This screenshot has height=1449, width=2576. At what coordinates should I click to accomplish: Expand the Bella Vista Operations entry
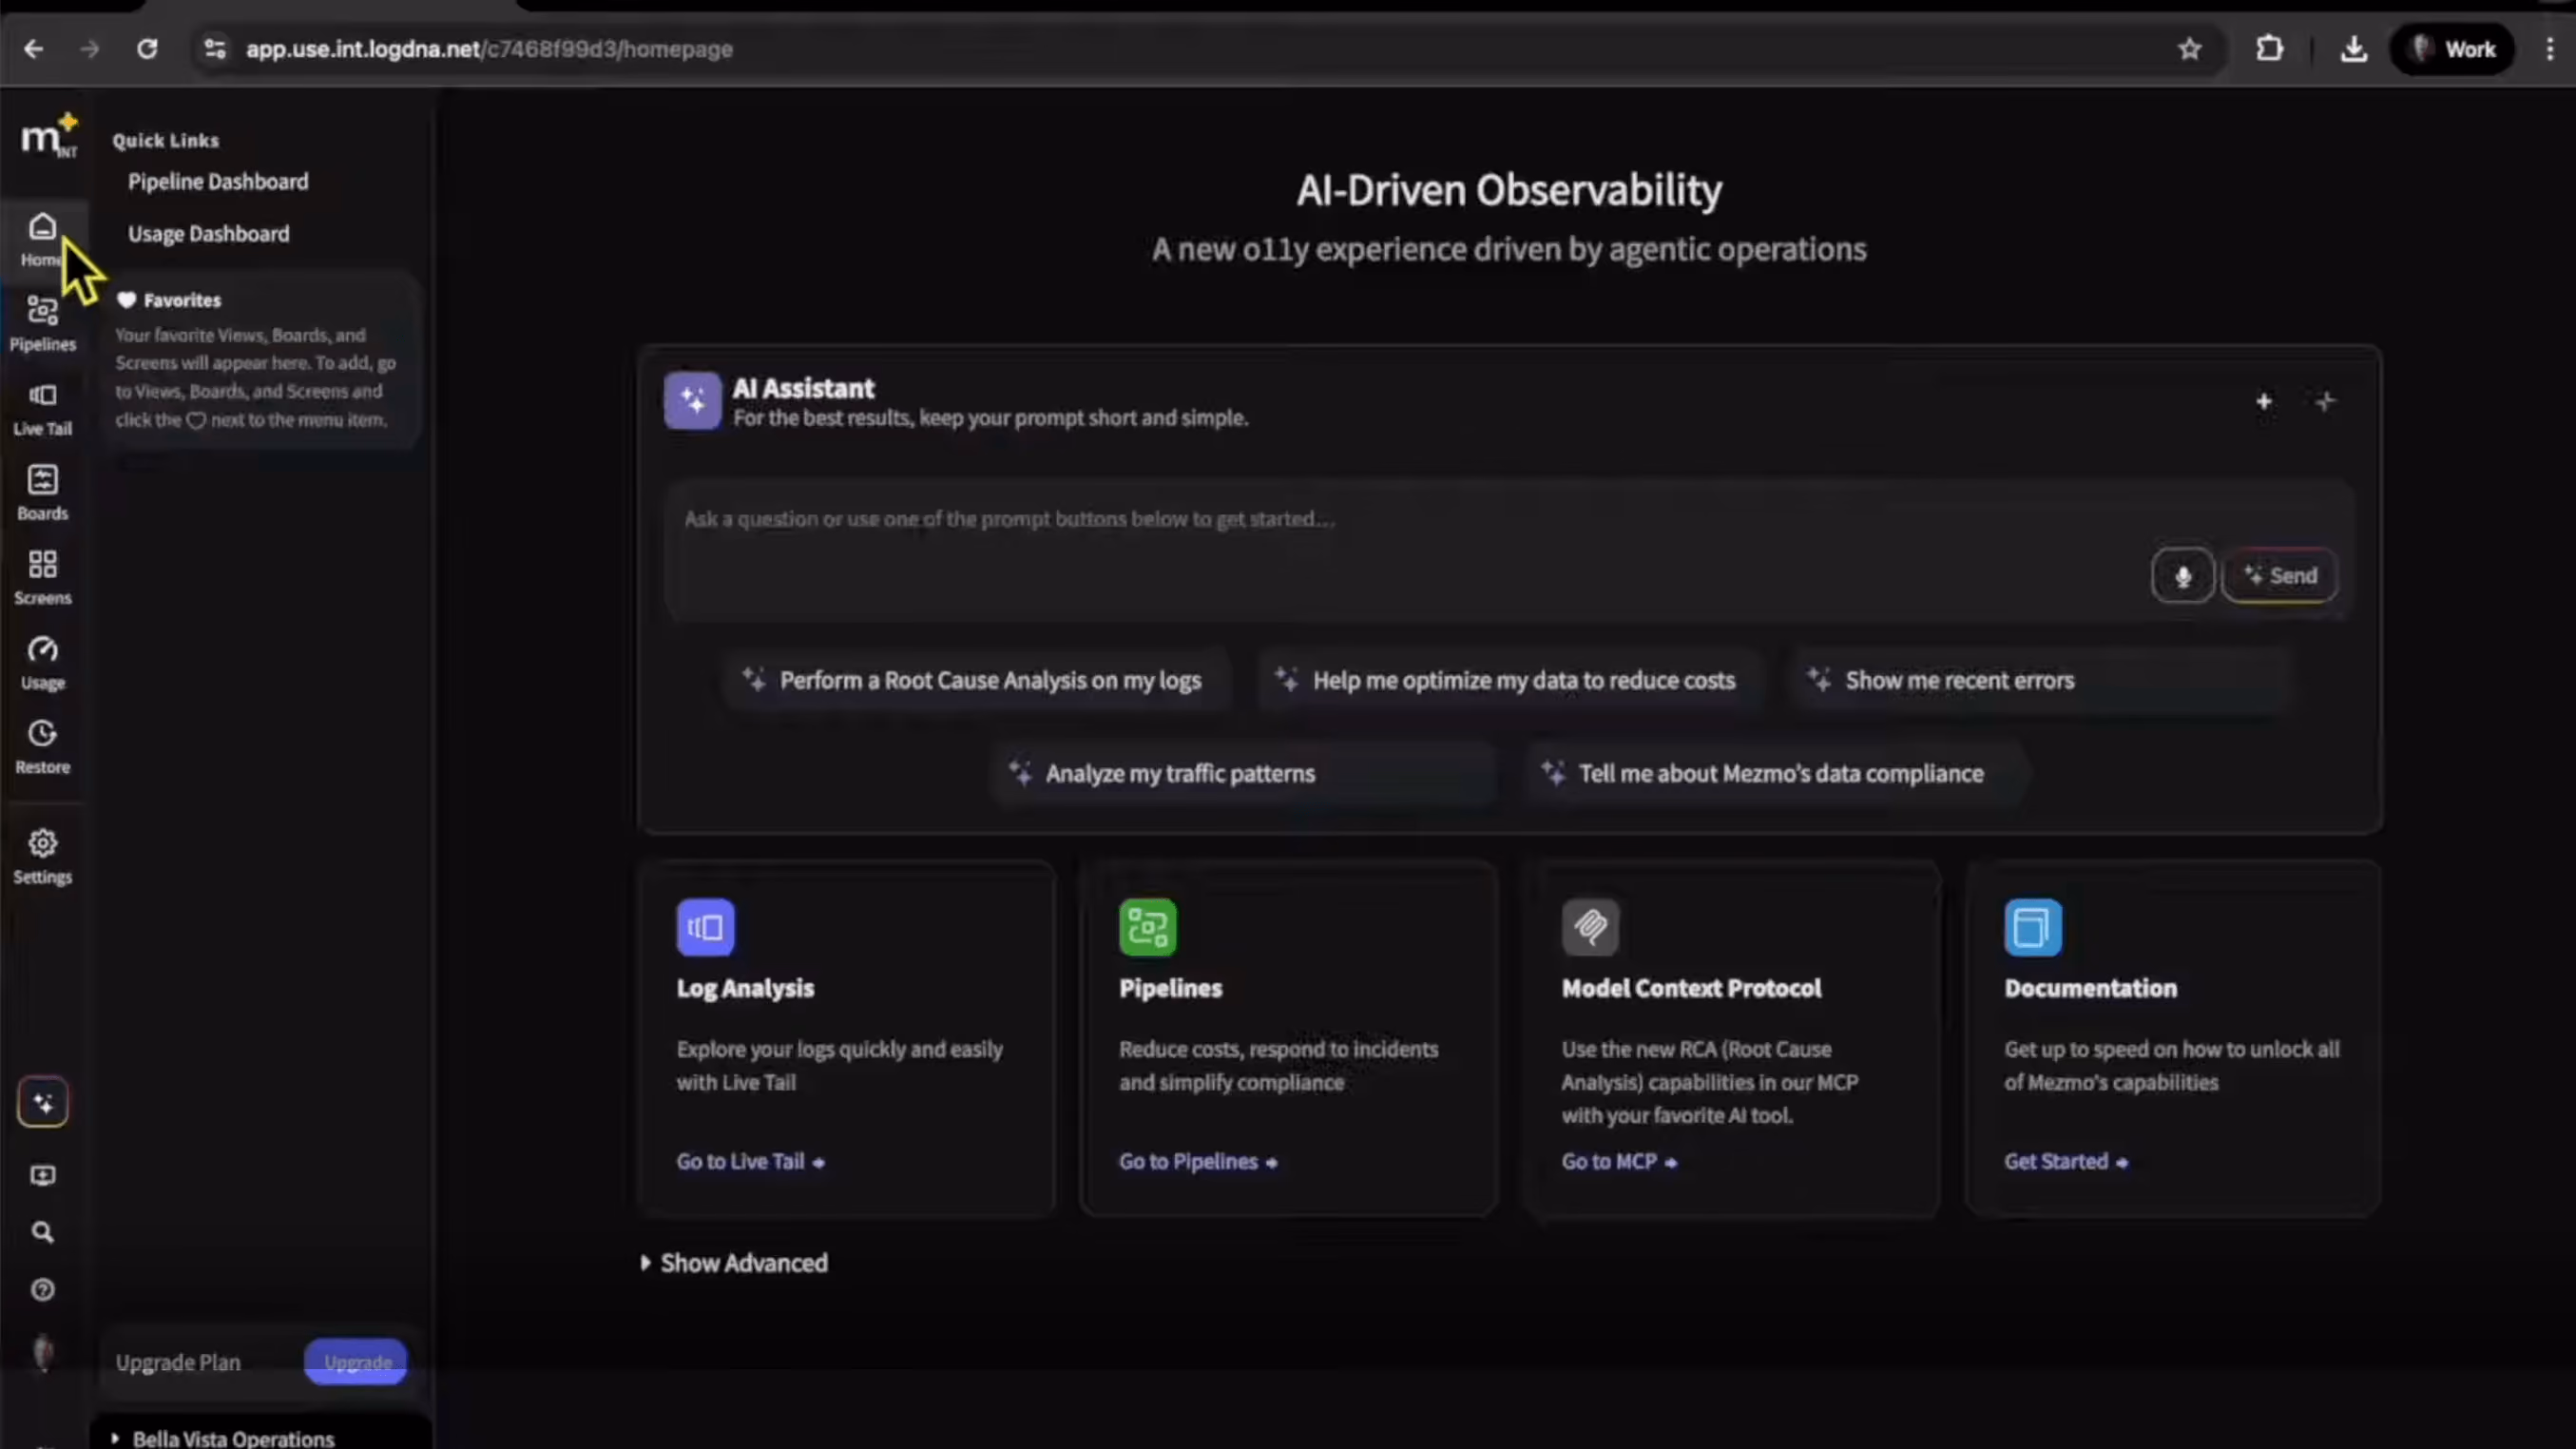[x=224, y=1438]
